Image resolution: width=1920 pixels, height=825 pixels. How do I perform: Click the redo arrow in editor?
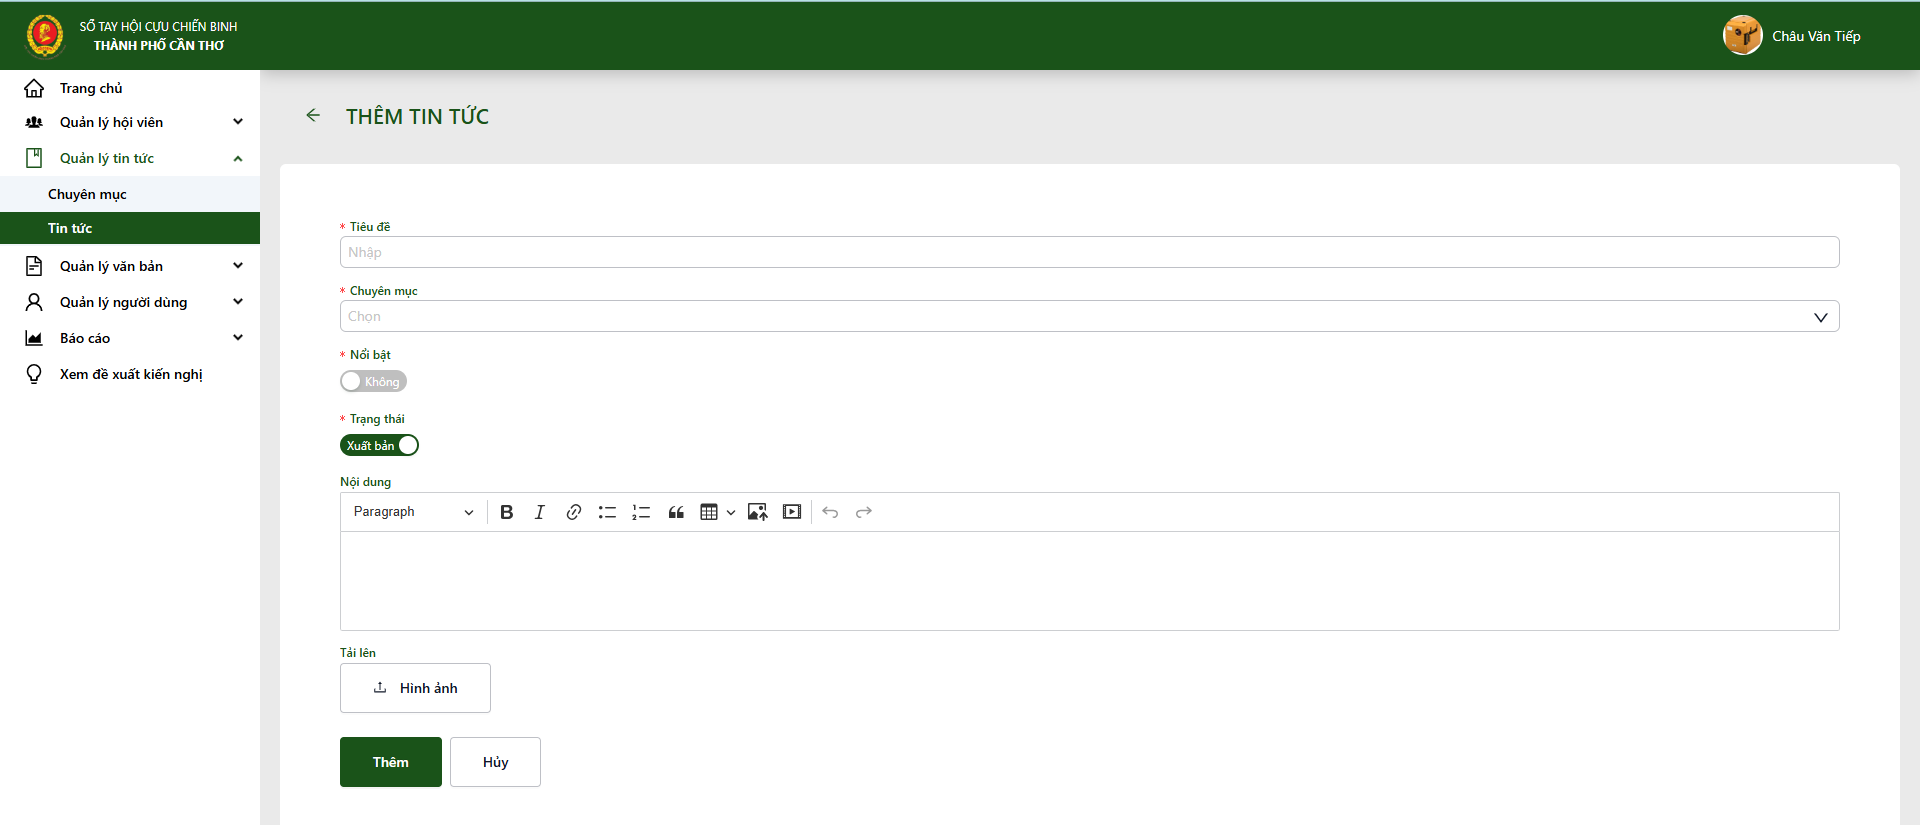(x=864, y=512)
